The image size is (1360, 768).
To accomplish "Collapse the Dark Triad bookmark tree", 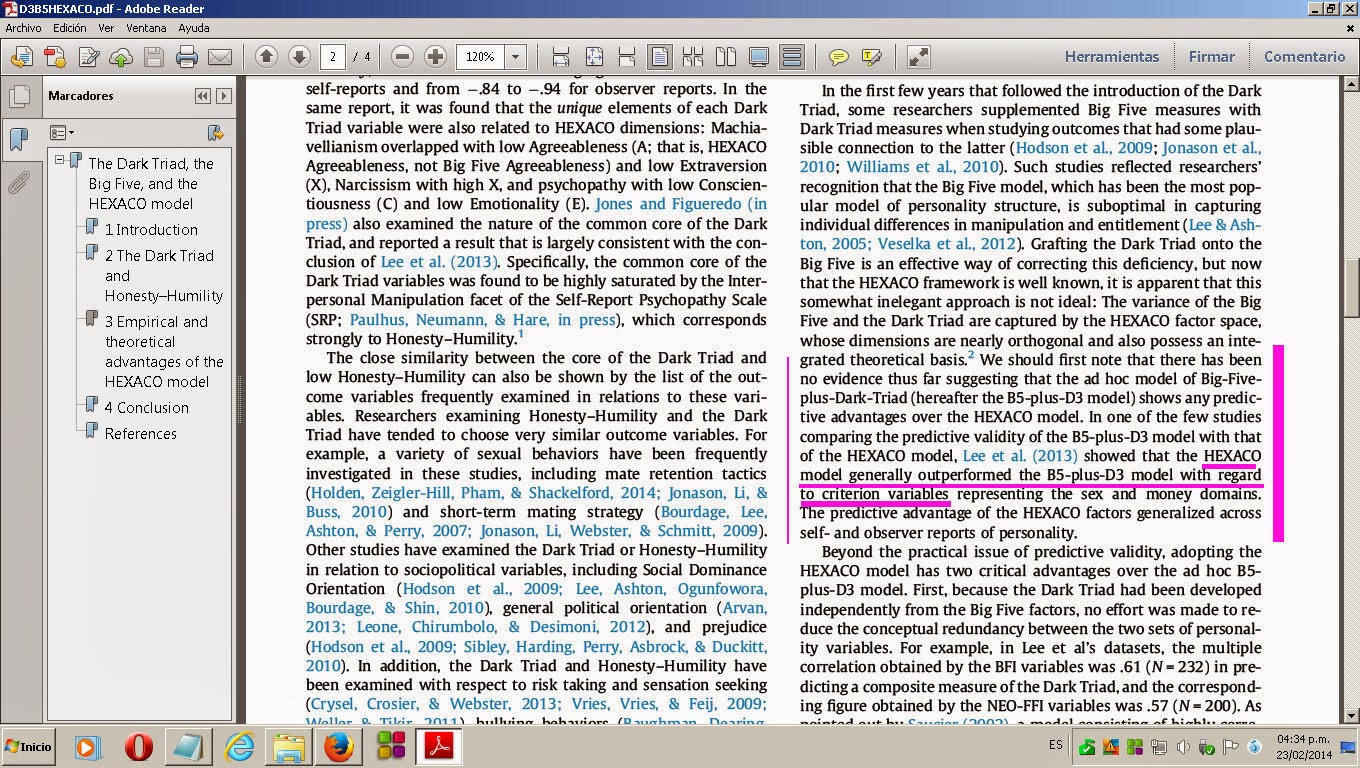I will (59, 160).
